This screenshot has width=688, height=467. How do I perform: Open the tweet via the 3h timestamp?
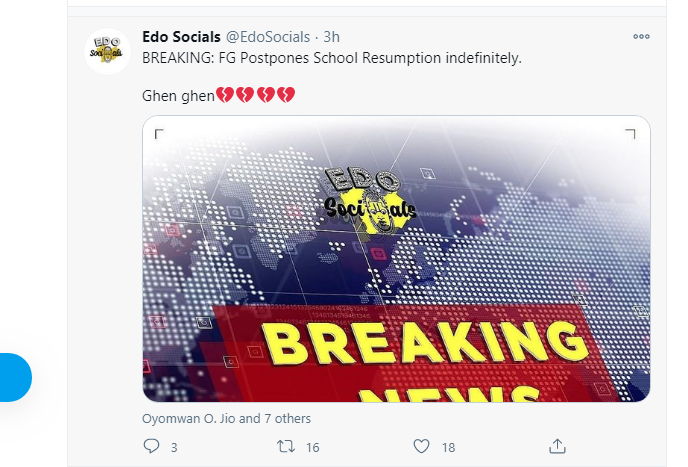point(331,37)
